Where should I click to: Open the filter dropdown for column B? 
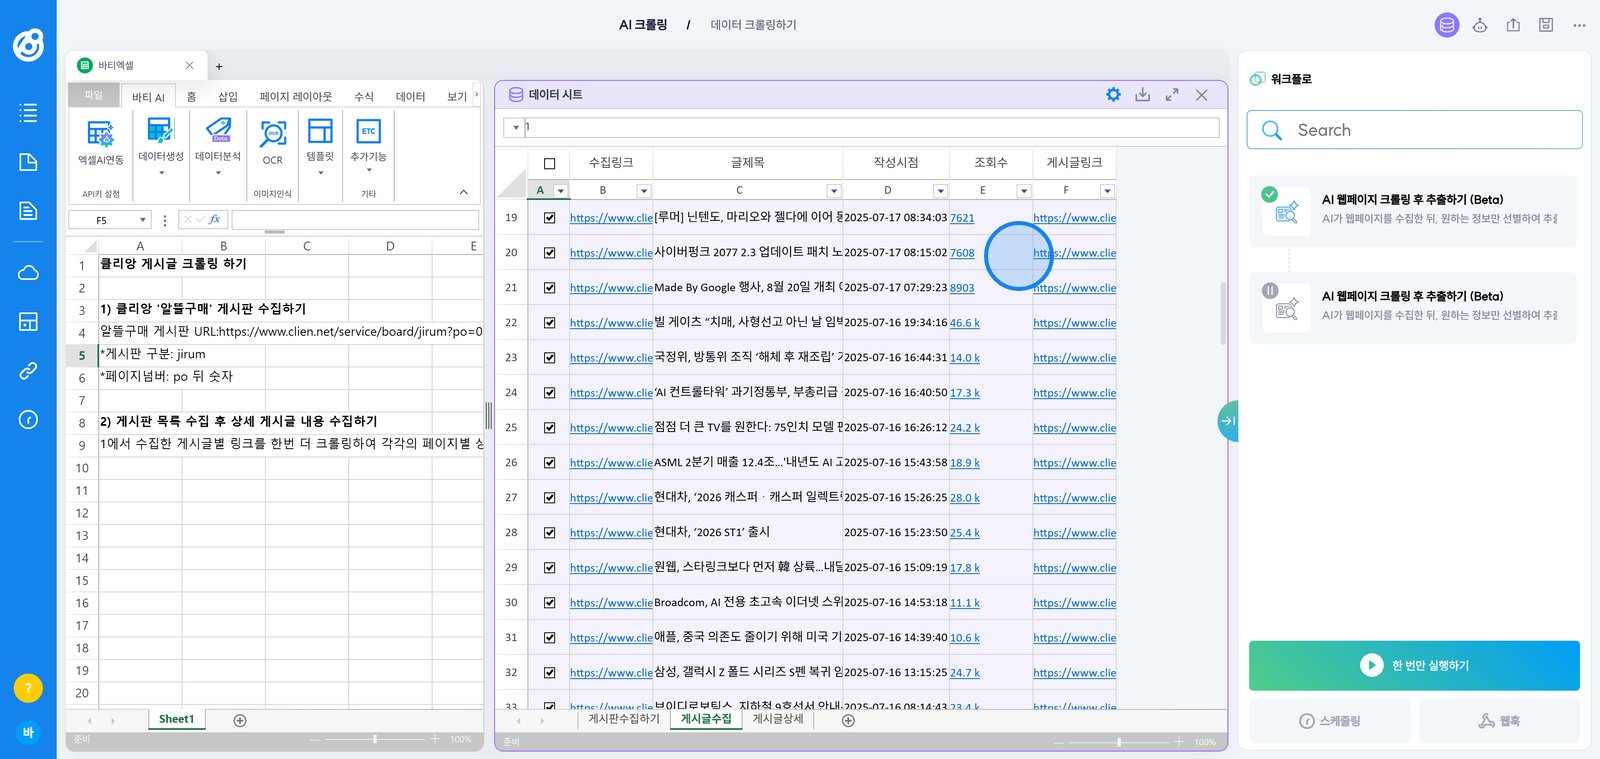[643, 191]
